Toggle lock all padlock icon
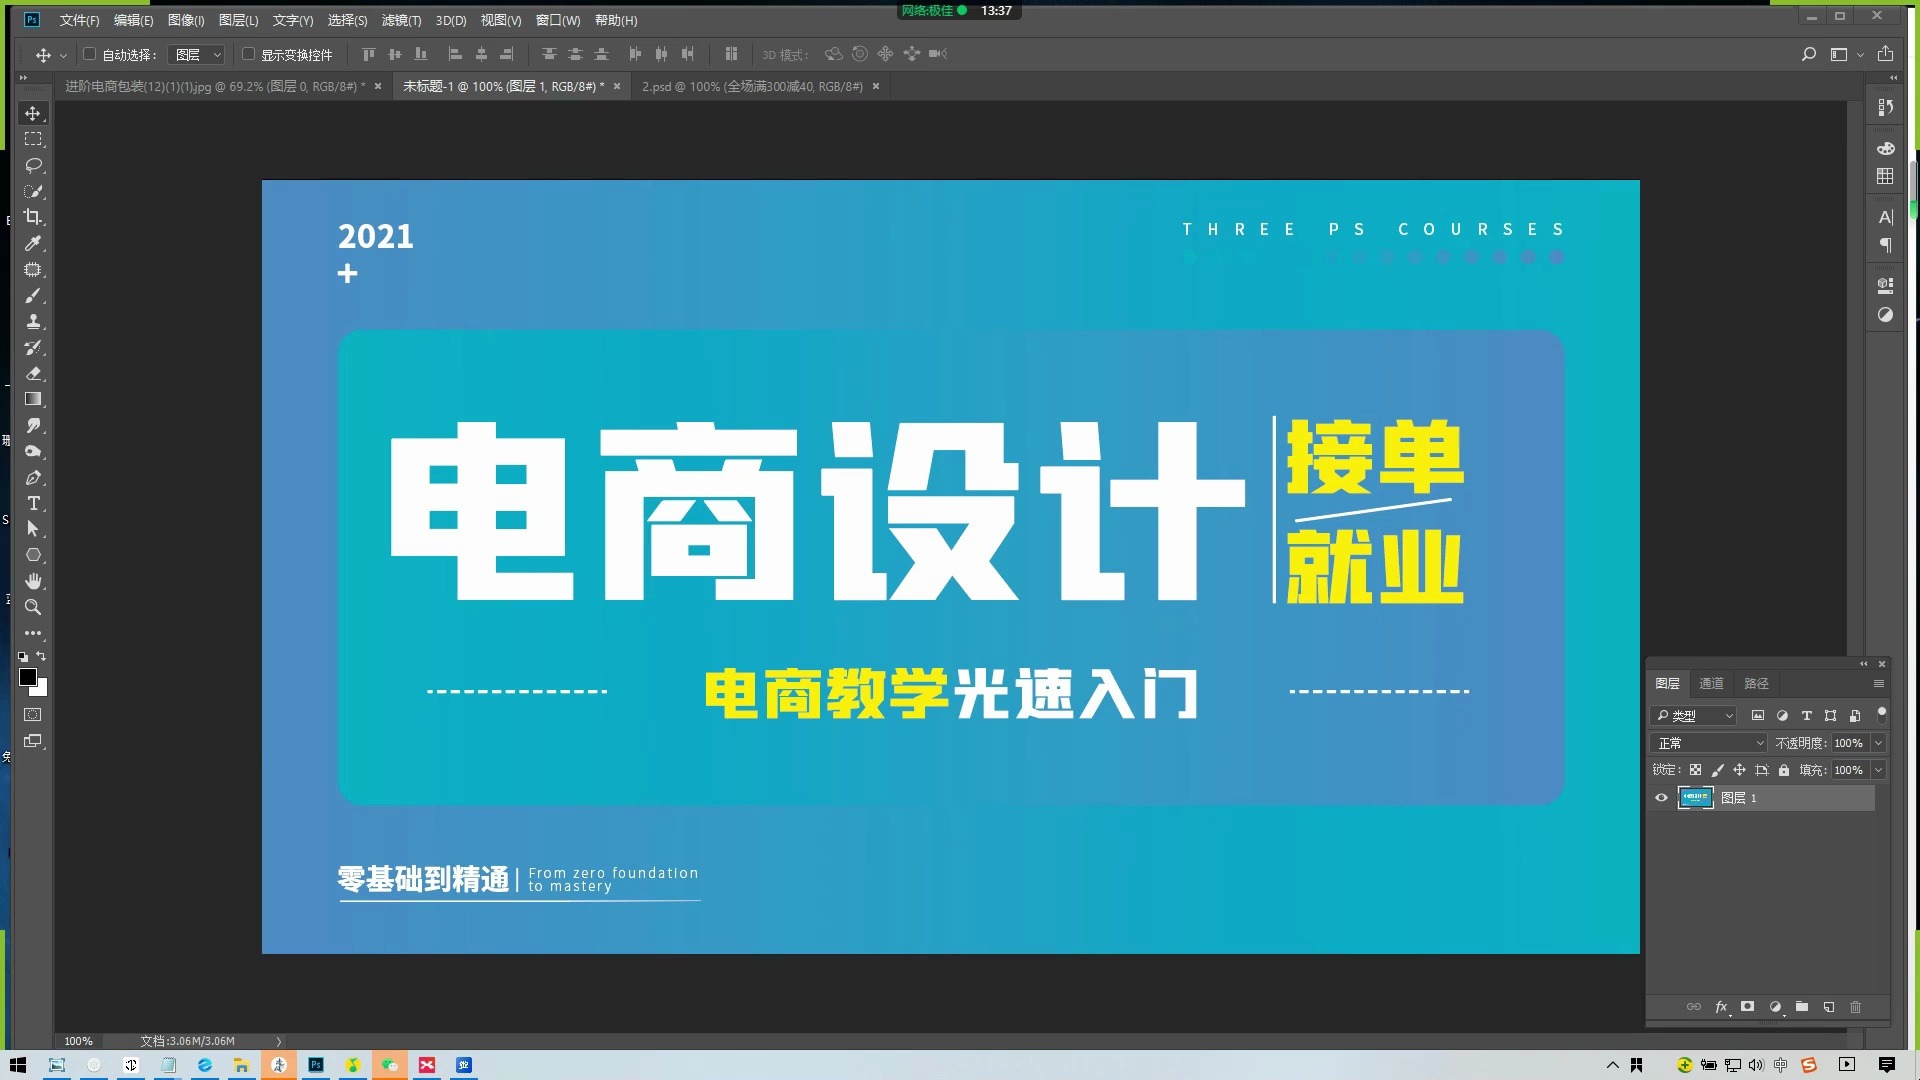1920x1080 pixels. click(x=1784, y=770)
